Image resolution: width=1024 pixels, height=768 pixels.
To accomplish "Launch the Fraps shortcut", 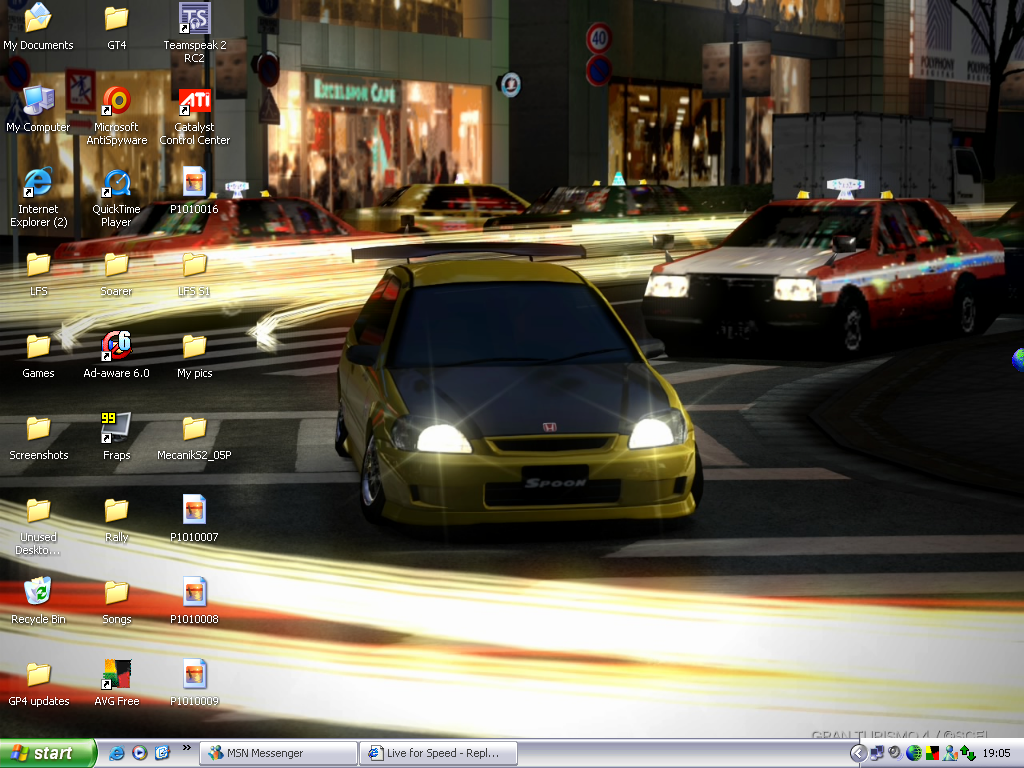I will coord(116,436).
